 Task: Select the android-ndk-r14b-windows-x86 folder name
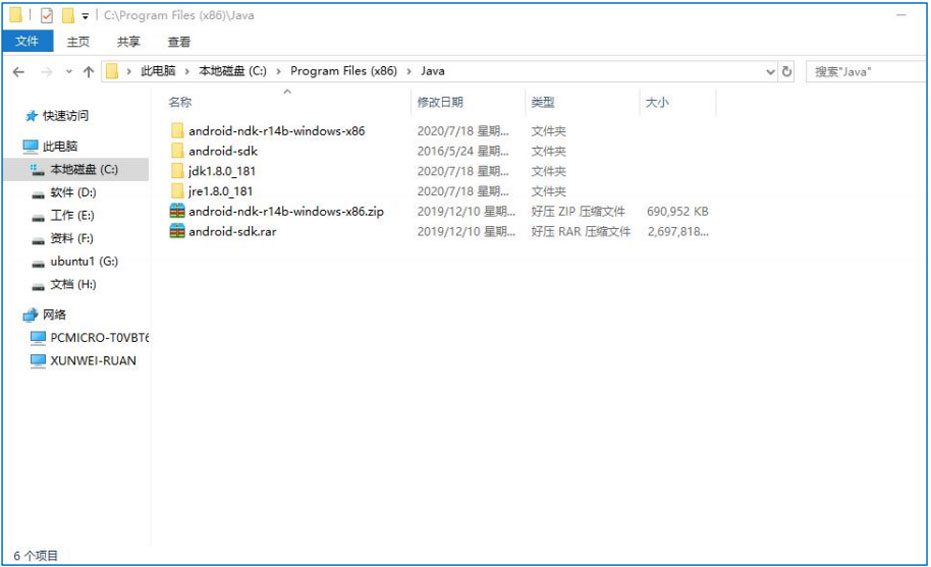pyautogui.click(x=277, y=131)
